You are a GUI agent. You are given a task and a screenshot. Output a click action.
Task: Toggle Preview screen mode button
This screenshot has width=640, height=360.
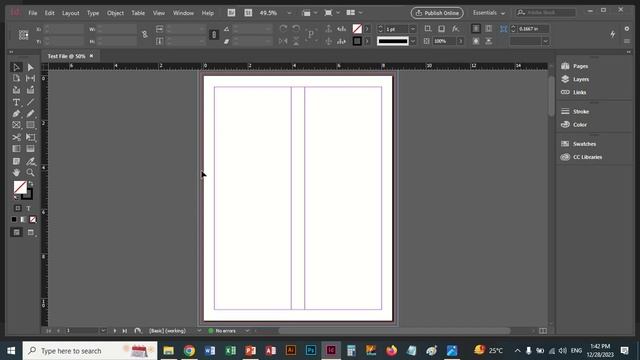pyautogui.click(x=31, y=233)
